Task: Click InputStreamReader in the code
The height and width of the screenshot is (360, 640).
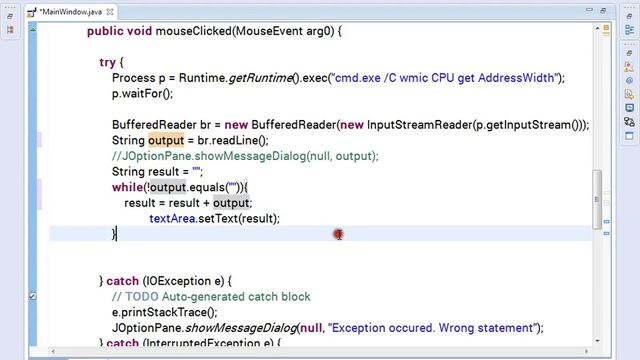Action: click(x=420, y=125)
